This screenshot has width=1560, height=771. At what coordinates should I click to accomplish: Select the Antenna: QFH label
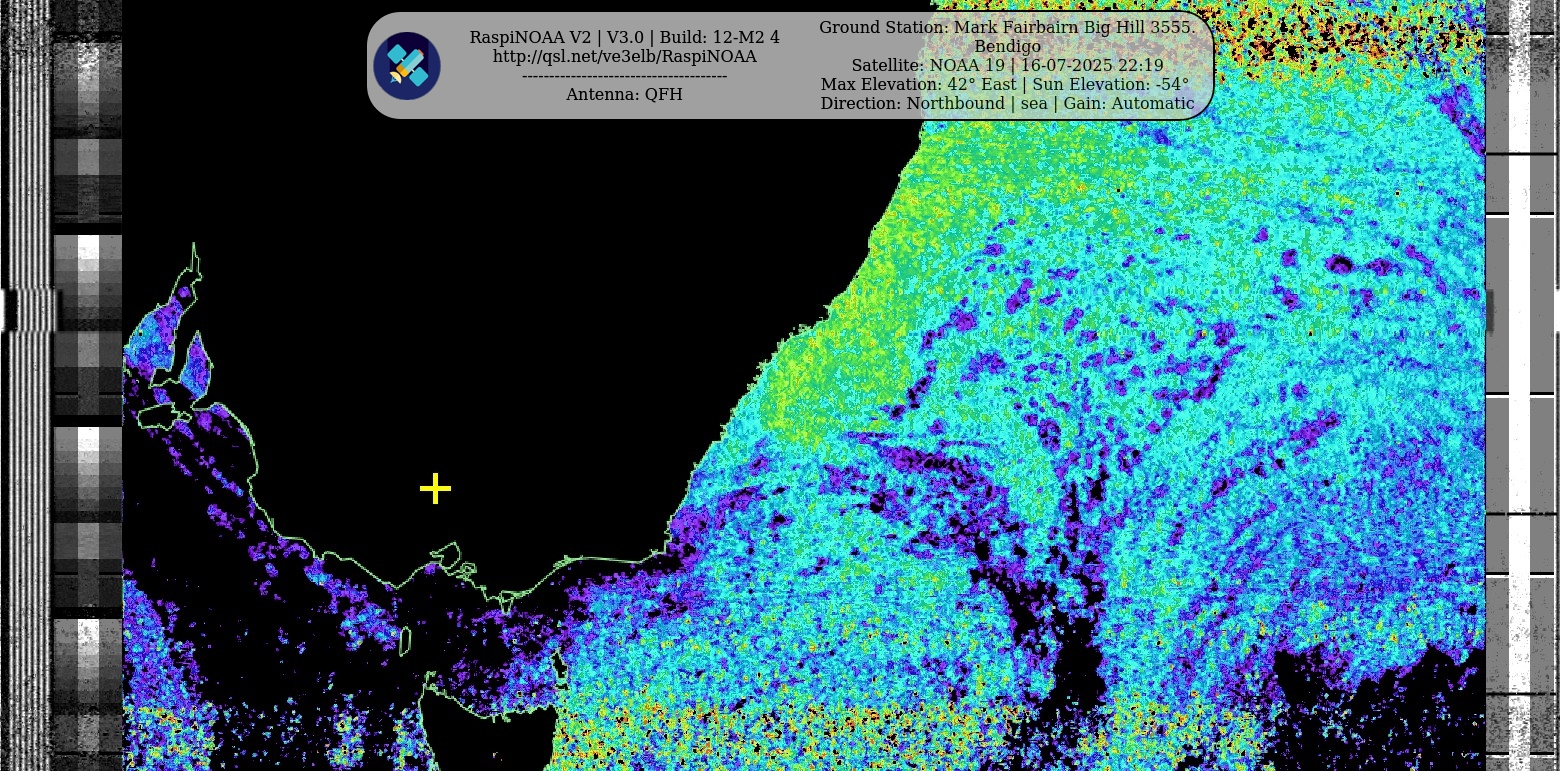tap(624, 95)
